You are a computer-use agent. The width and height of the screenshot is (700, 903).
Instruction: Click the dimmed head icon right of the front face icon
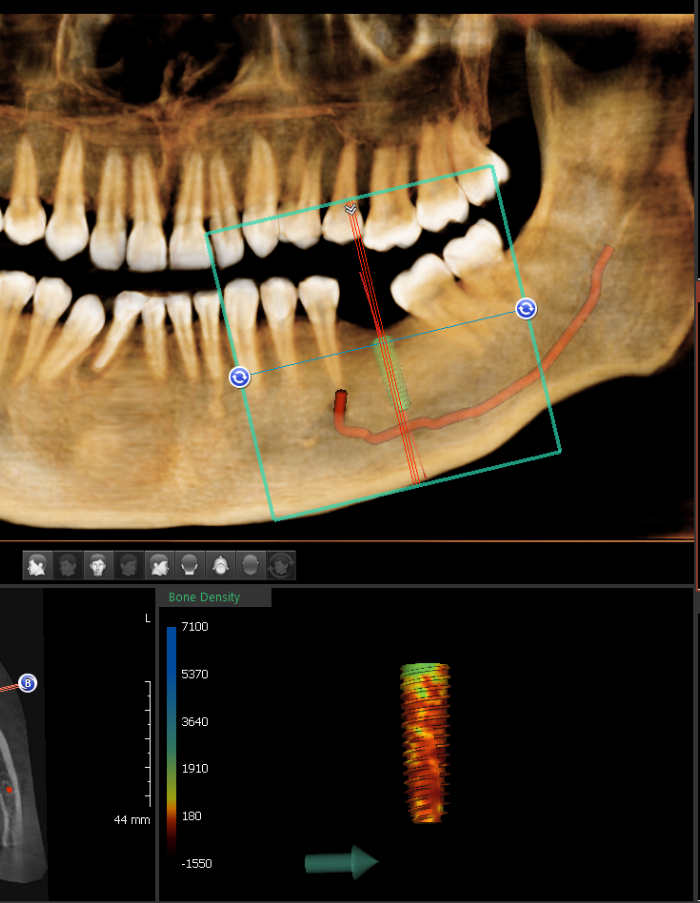128,566
